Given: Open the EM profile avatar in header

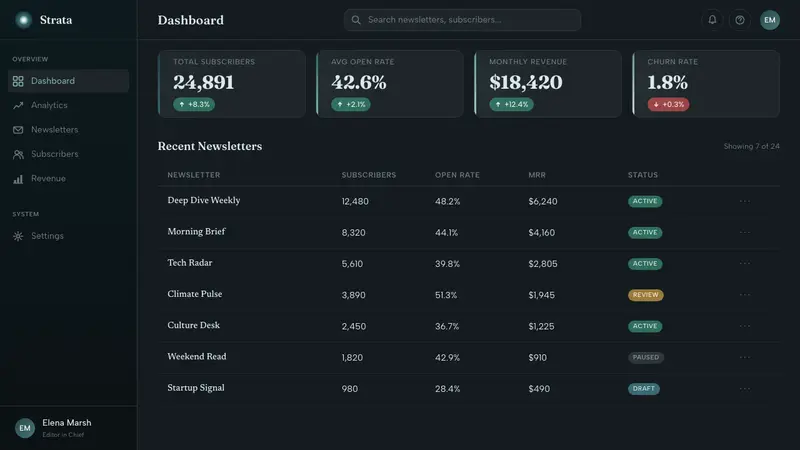Looking at the screenshot, I should pyautogui.click(x=770, y=20).
